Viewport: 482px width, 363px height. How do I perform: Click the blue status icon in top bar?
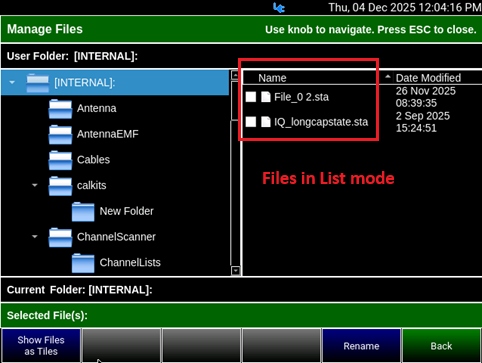click(x=279, y=7)
